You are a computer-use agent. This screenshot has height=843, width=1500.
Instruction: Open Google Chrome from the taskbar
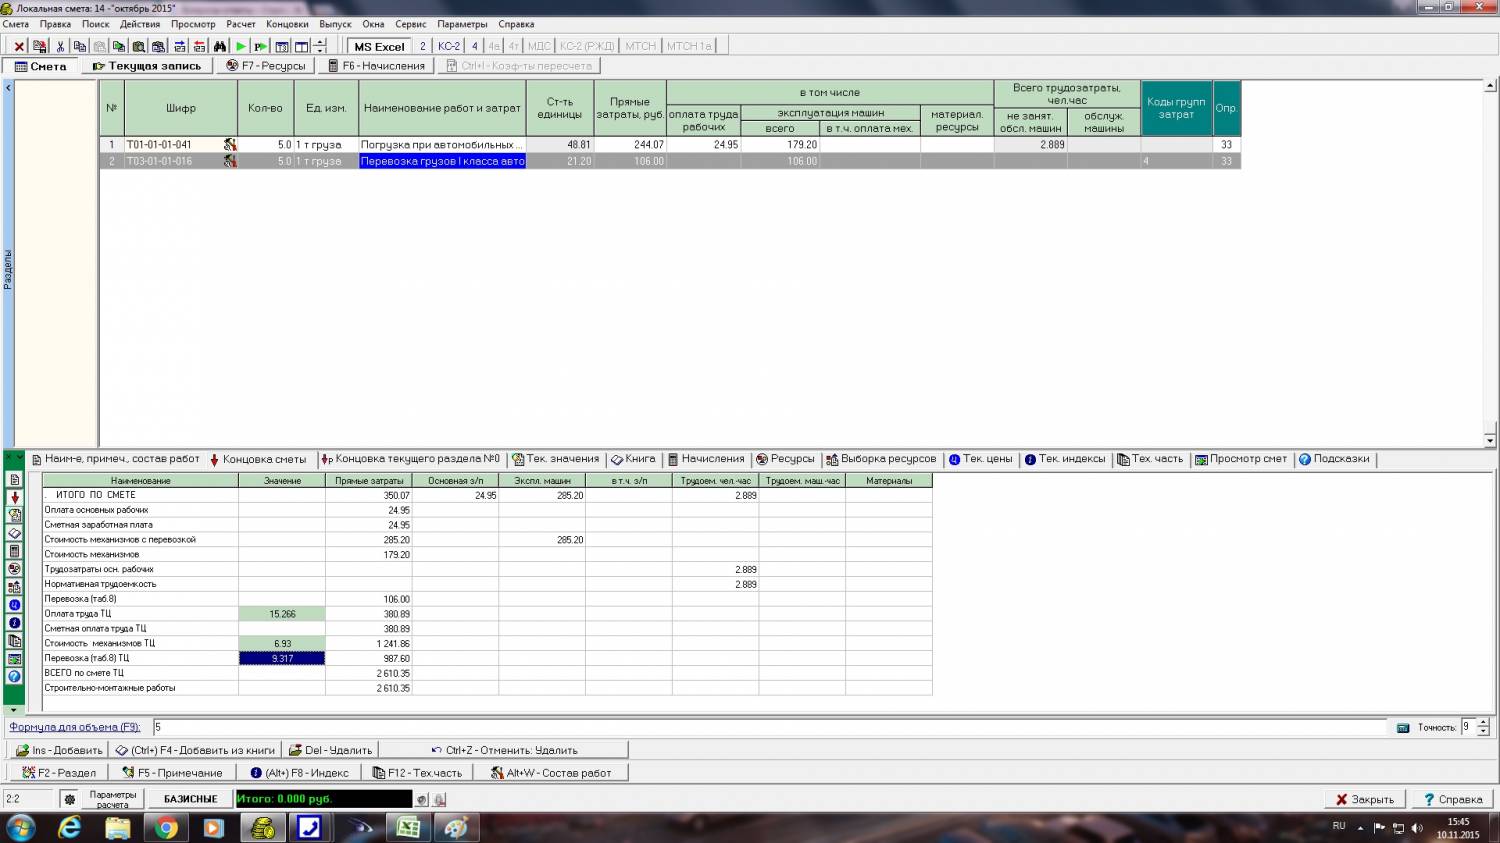pyautogui.click(x=166, y=828)
